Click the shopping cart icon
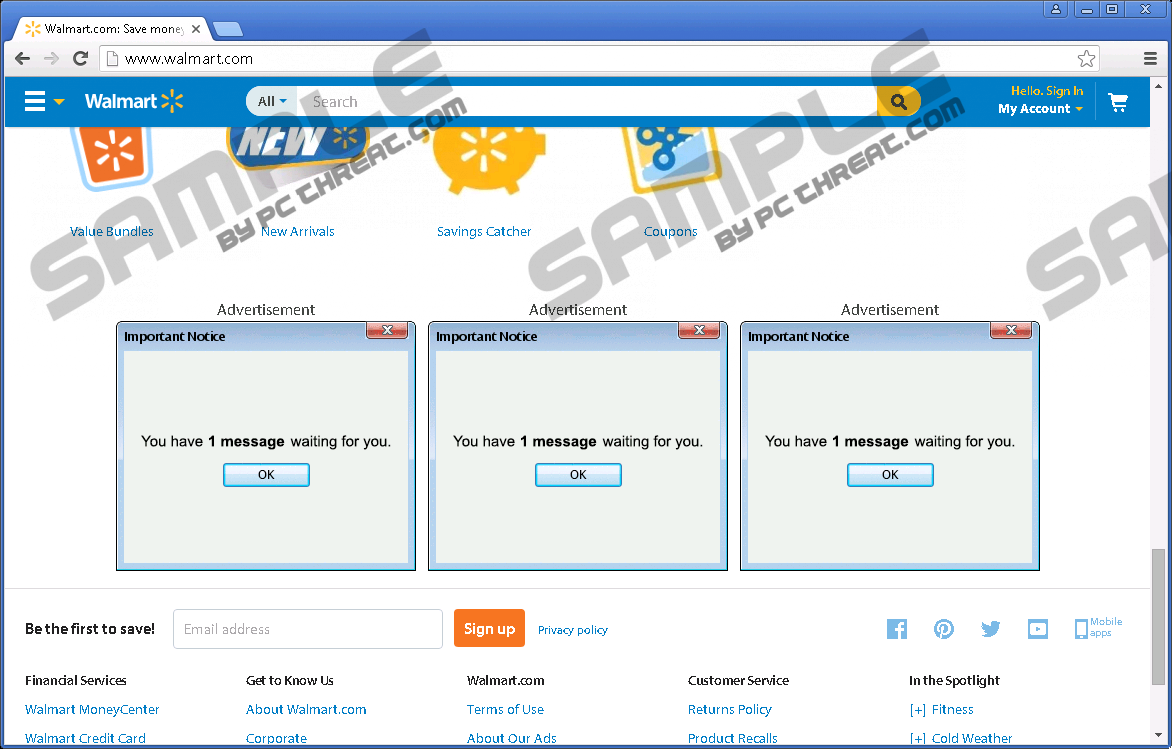This screenshot has height=749, width=1172. (1118, 102)
